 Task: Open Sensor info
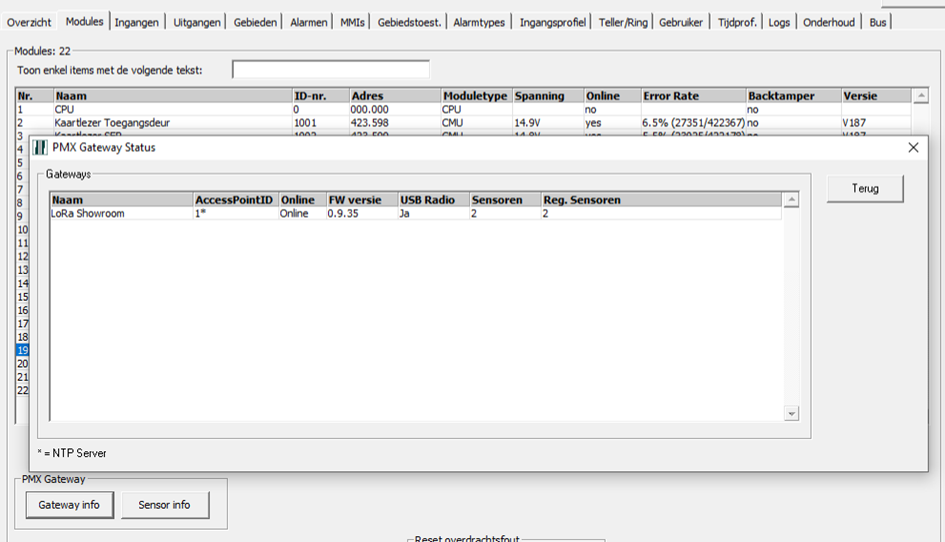[165, 505]
